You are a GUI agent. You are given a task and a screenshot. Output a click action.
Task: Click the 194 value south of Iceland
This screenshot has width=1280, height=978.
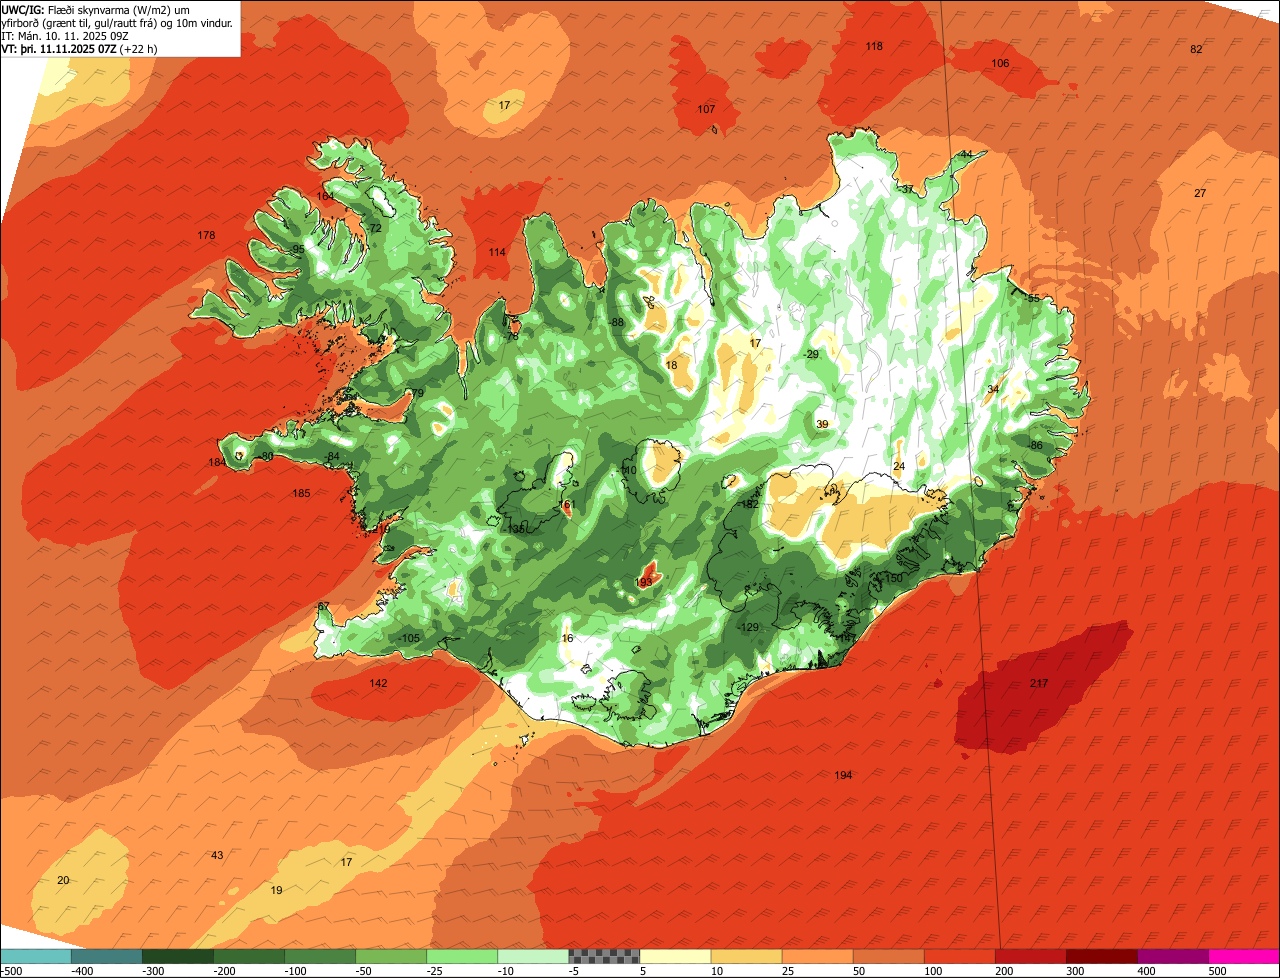843,776
